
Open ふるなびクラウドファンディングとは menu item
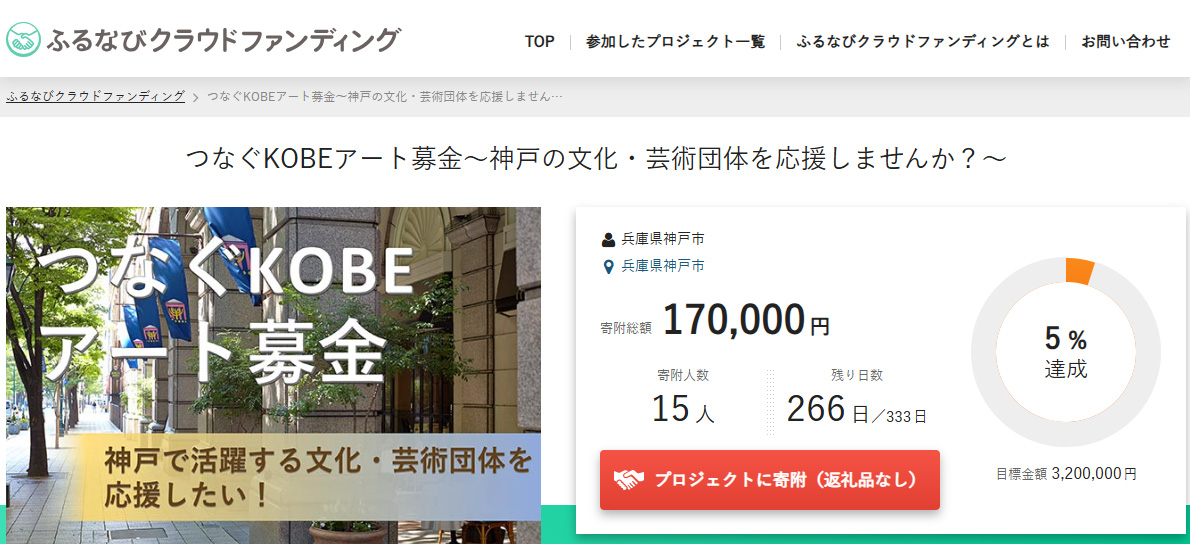click(x=923, y=42)
